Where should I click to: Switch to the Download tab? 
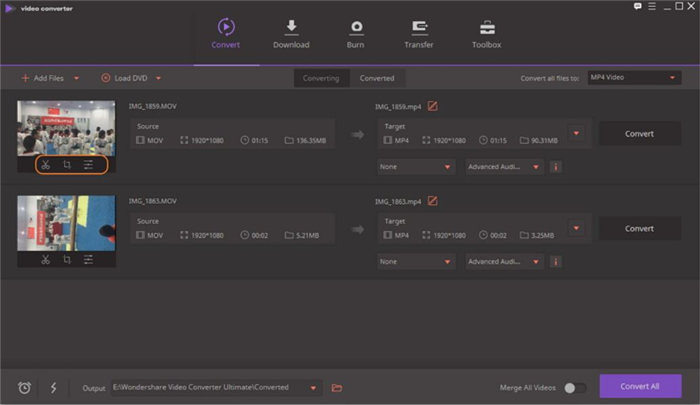(x=291, y=33)
